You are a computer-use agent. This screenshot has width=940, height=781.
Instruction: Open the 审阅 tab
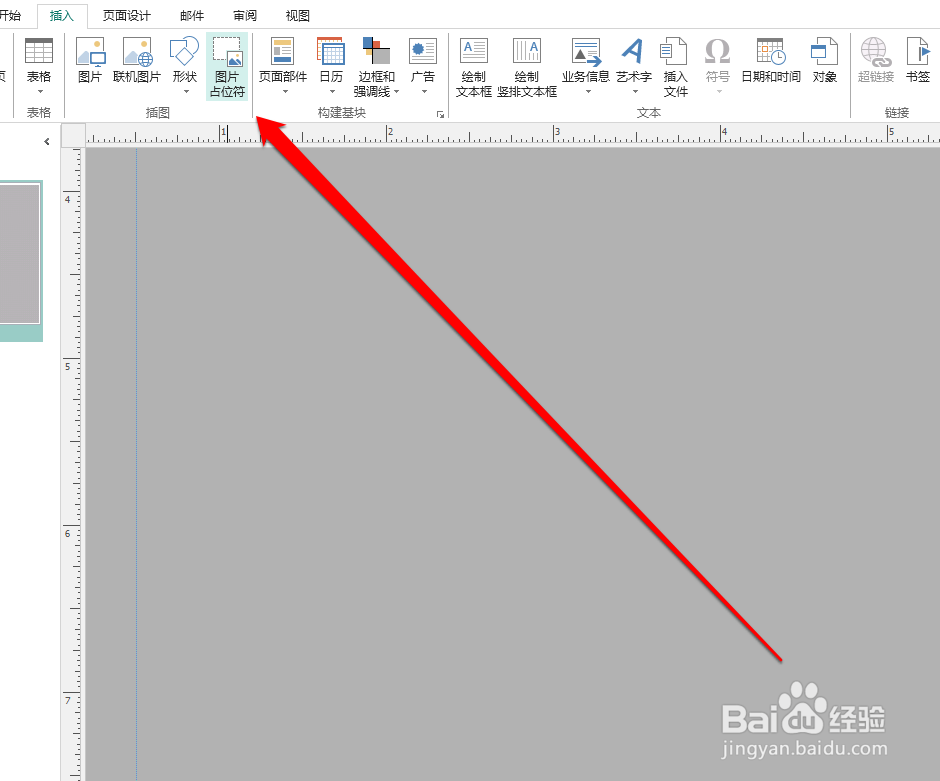coord(245,16)
